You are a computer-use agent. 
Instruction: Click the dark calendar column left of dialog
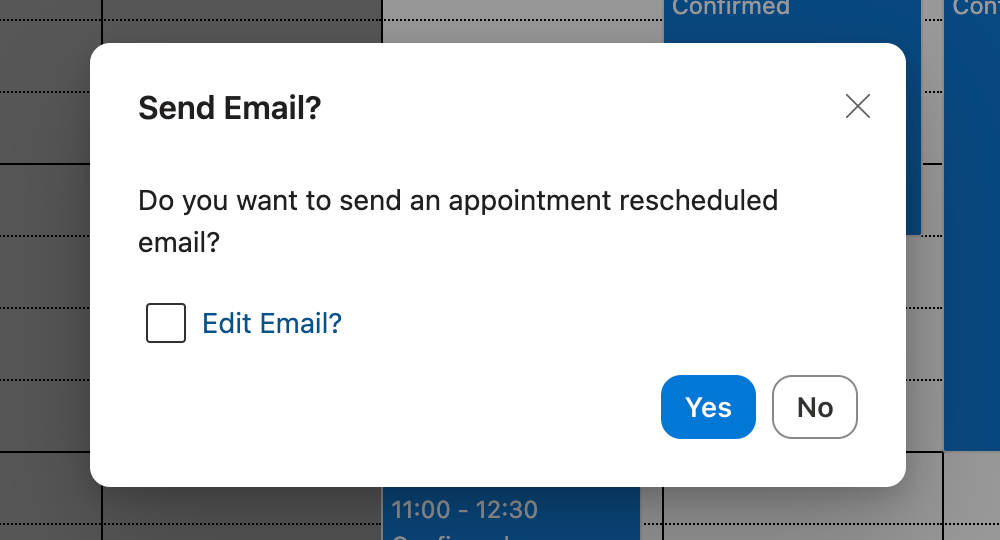[x=45, y=250]
